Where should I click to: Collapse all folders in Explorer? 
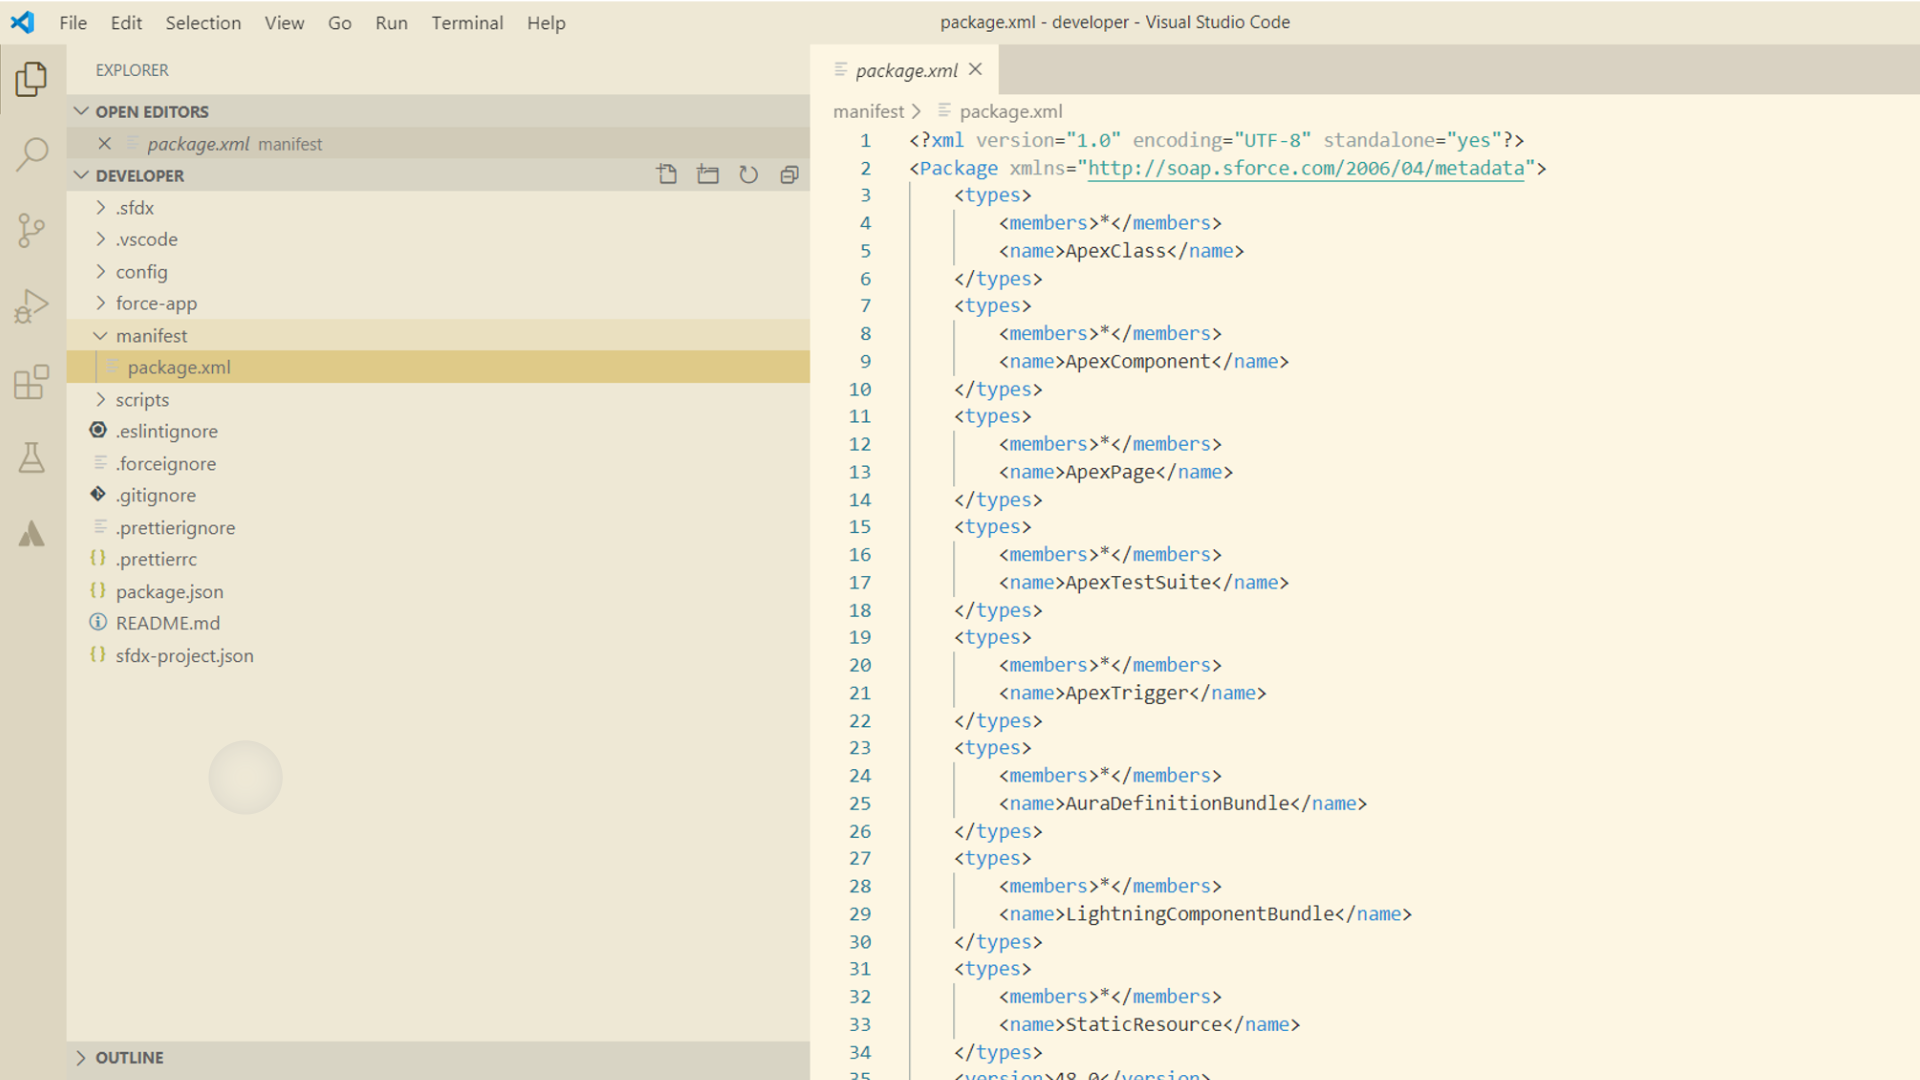(789, 175)
